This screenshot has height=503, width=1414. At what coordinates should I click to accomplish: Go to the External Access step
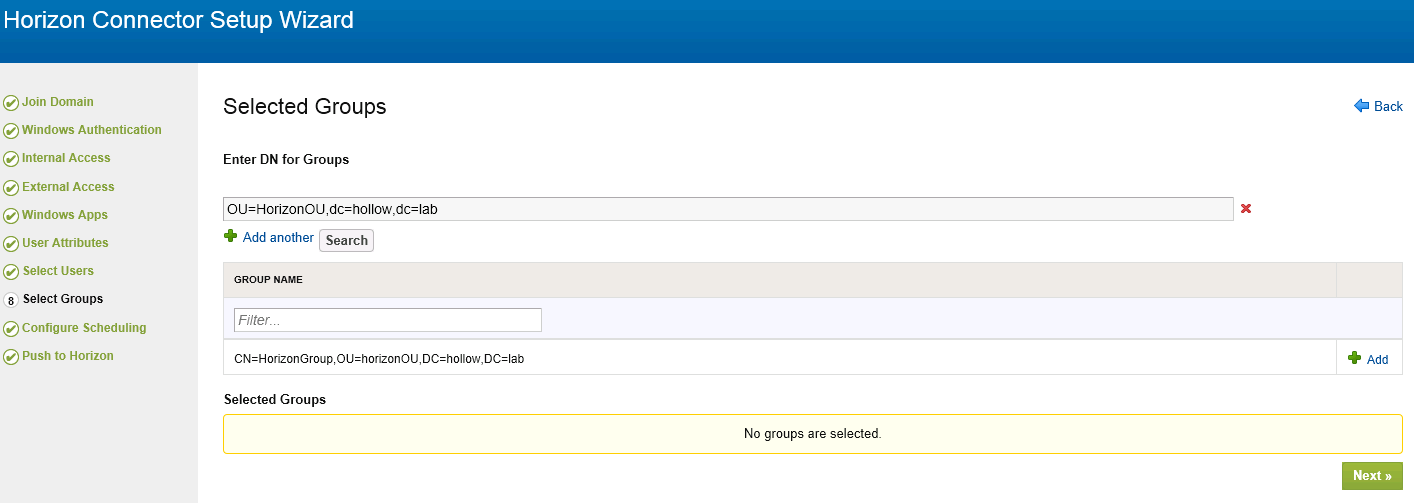(x=68, y=187)
